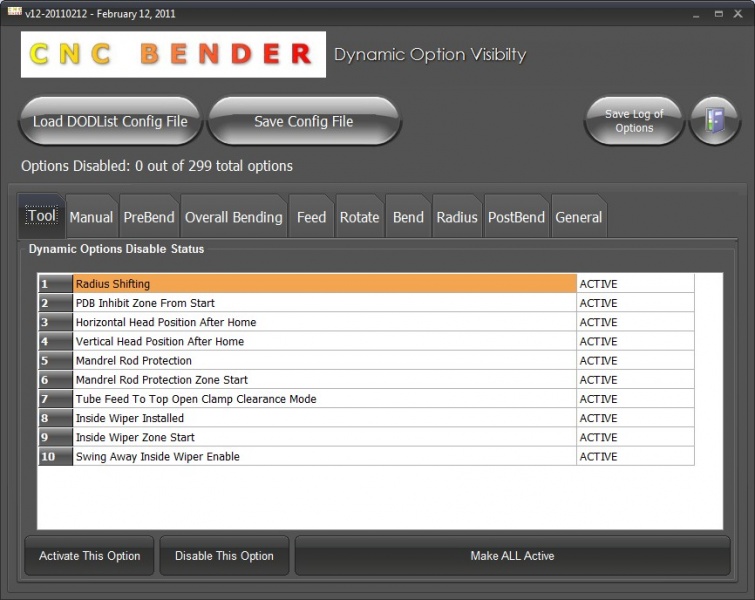Click ACTIVE status of Swing Away row
Screen dimensions: 755x600
click(635, 457)
